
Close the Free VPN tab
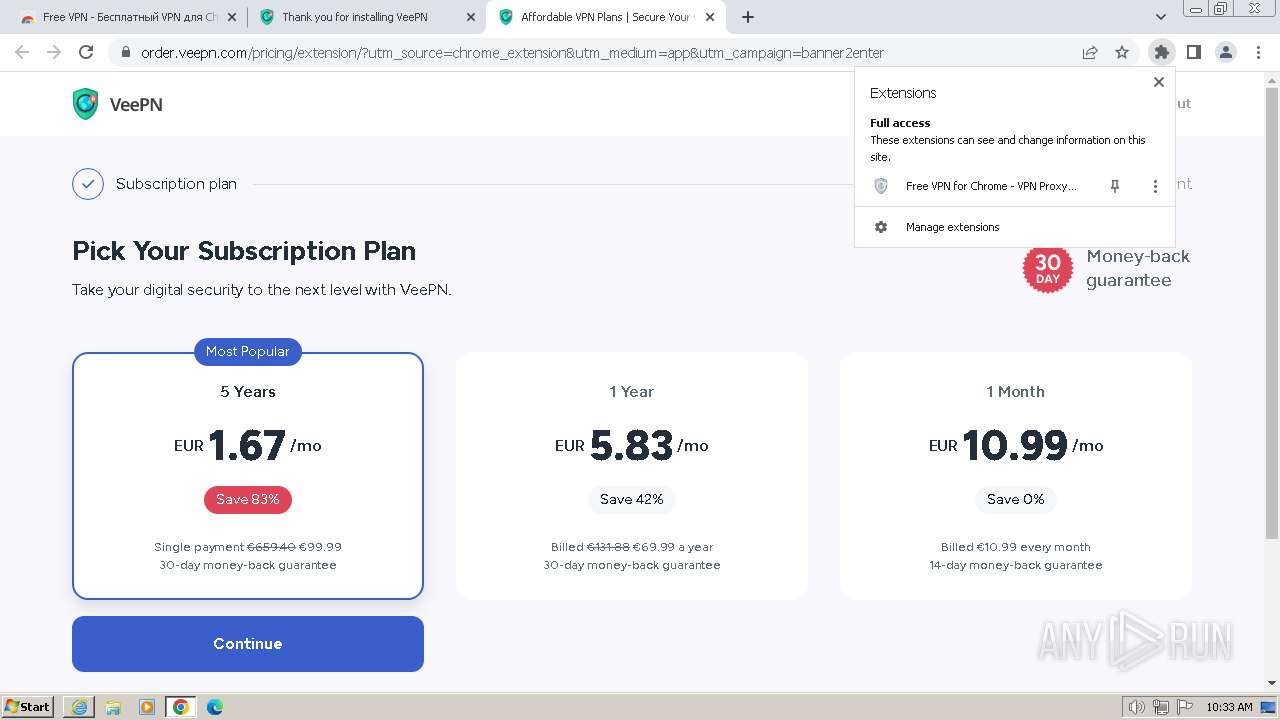pos(232,17)
